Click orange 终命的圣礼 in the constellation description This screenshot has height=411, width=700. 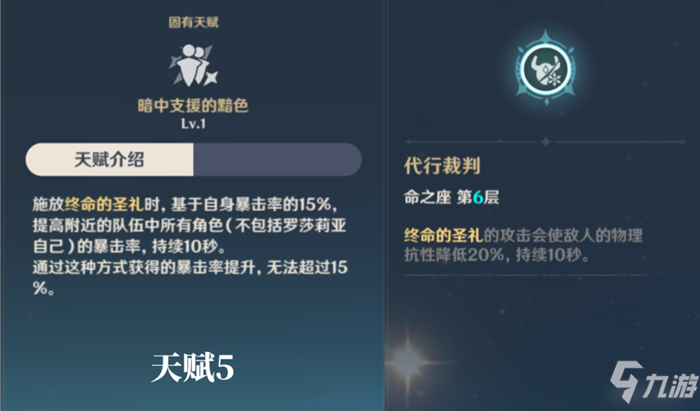coord(441,235)
